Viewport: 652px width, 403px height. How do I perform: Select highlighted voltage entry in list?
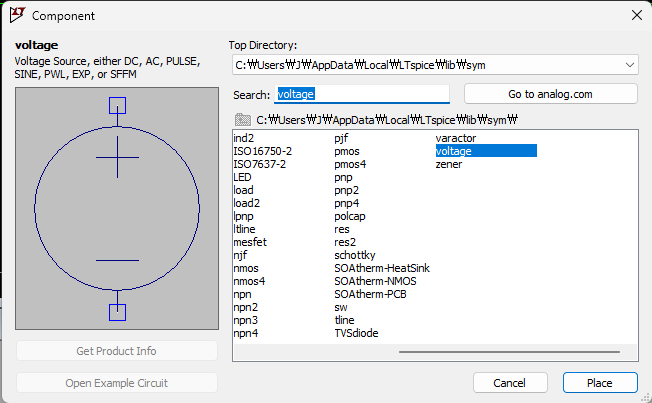(x=486, y=151)
